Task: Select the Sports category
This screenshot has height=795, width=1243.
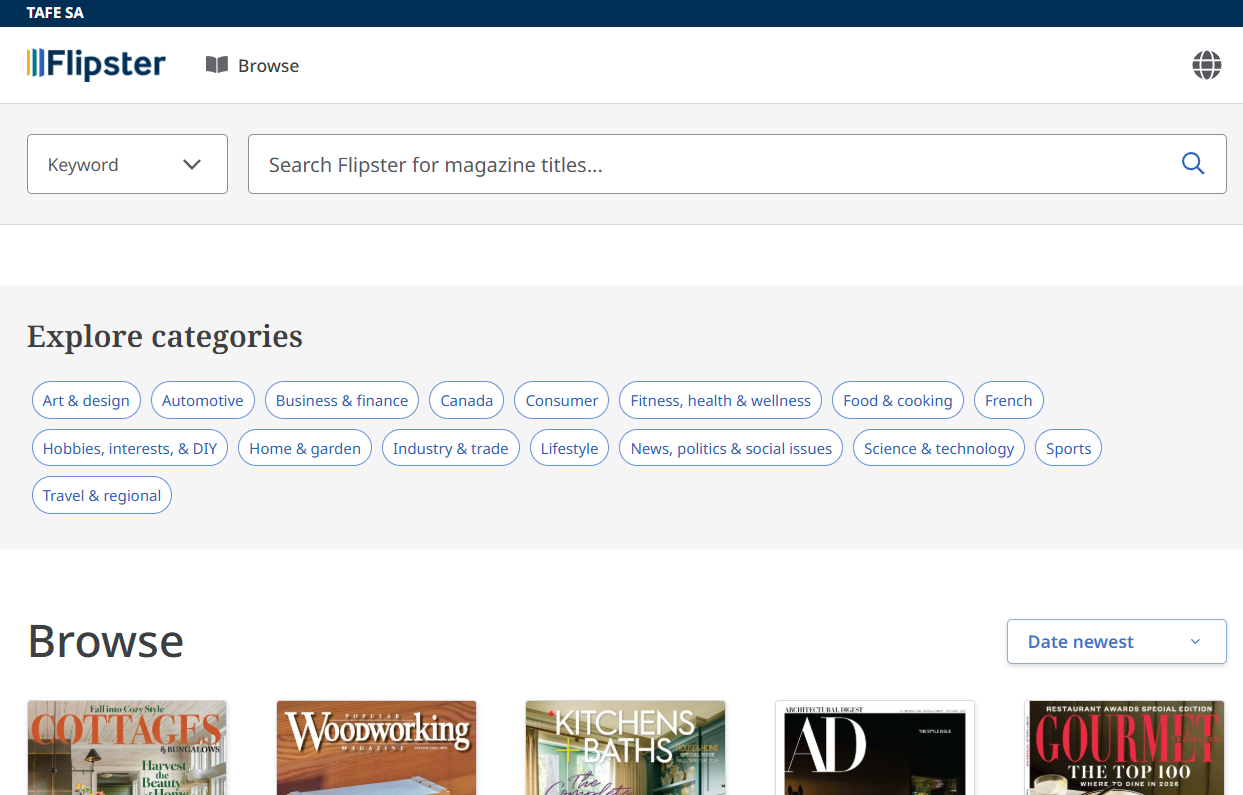Action: (1069, 448)
